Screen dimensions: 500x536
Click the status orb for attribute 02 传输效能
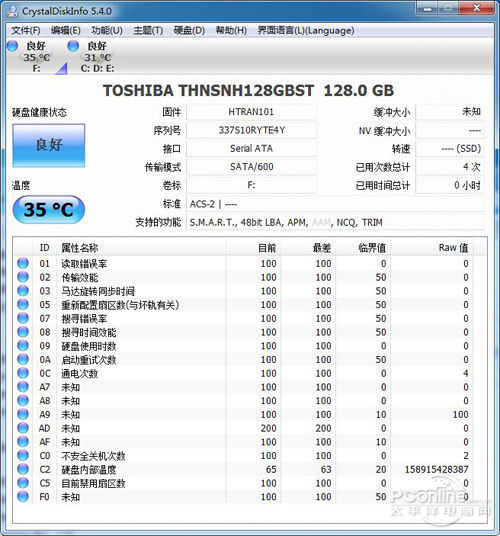pyautogui.click(x=23, y=277)
